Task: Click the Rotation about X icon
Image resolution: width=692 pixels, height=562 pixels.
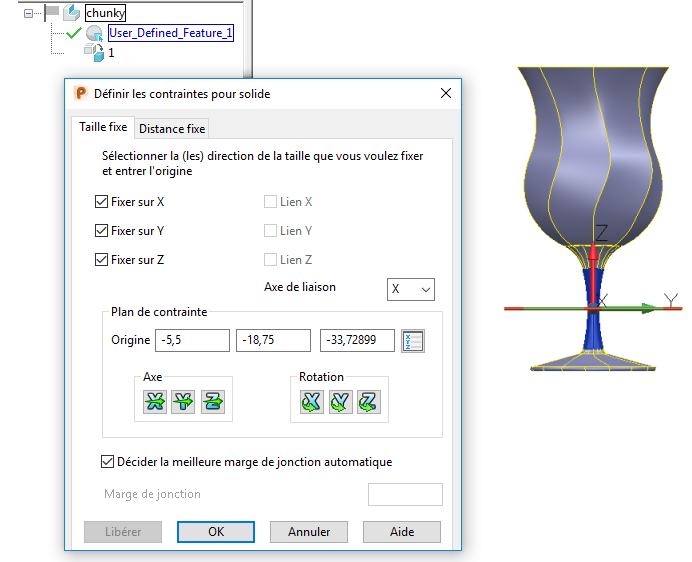Action: [x=312, y=402]
